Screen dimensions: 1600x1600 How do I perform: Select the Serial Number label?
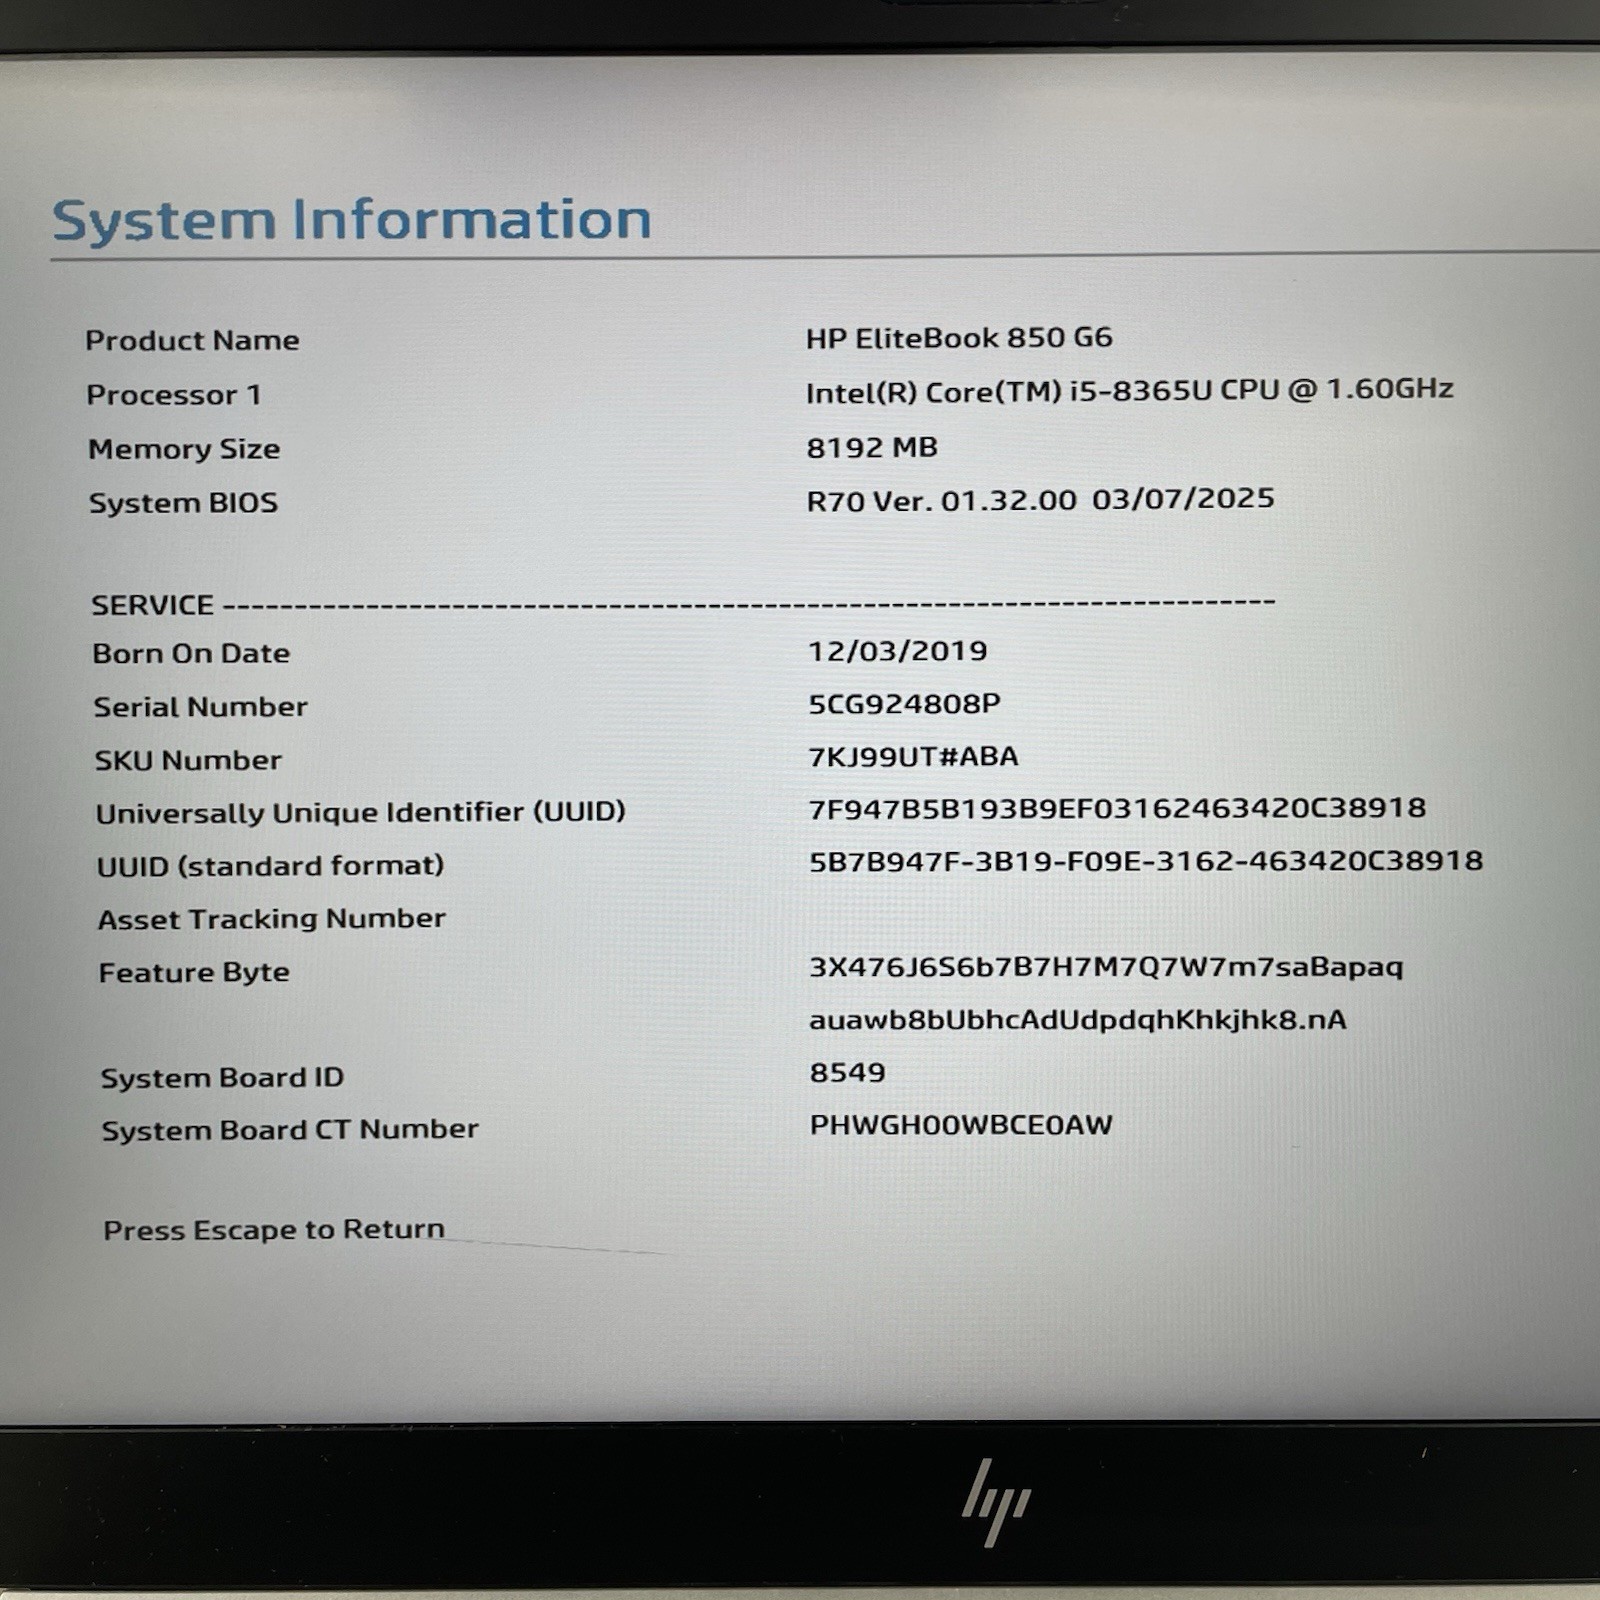(200, 707)
